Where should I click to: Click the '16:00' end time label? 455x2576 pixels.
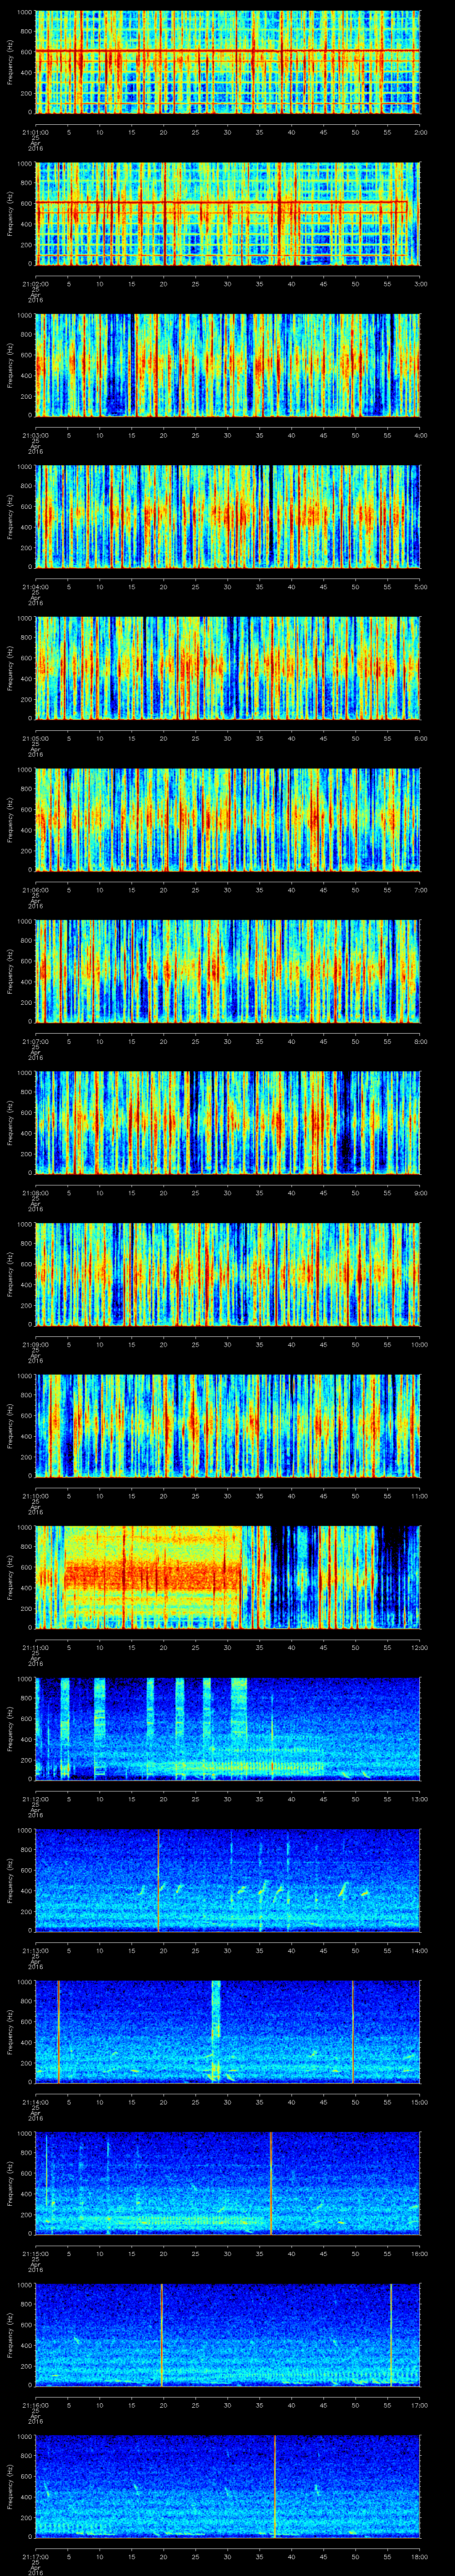(419, 2252)
